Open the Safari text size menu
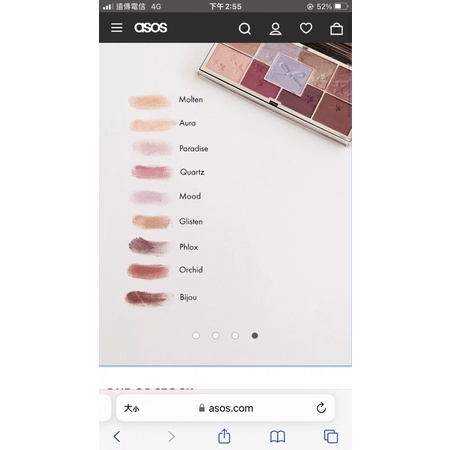Viewport: 450px width, 450px height. pyautogui.click(x=131, y=408)
